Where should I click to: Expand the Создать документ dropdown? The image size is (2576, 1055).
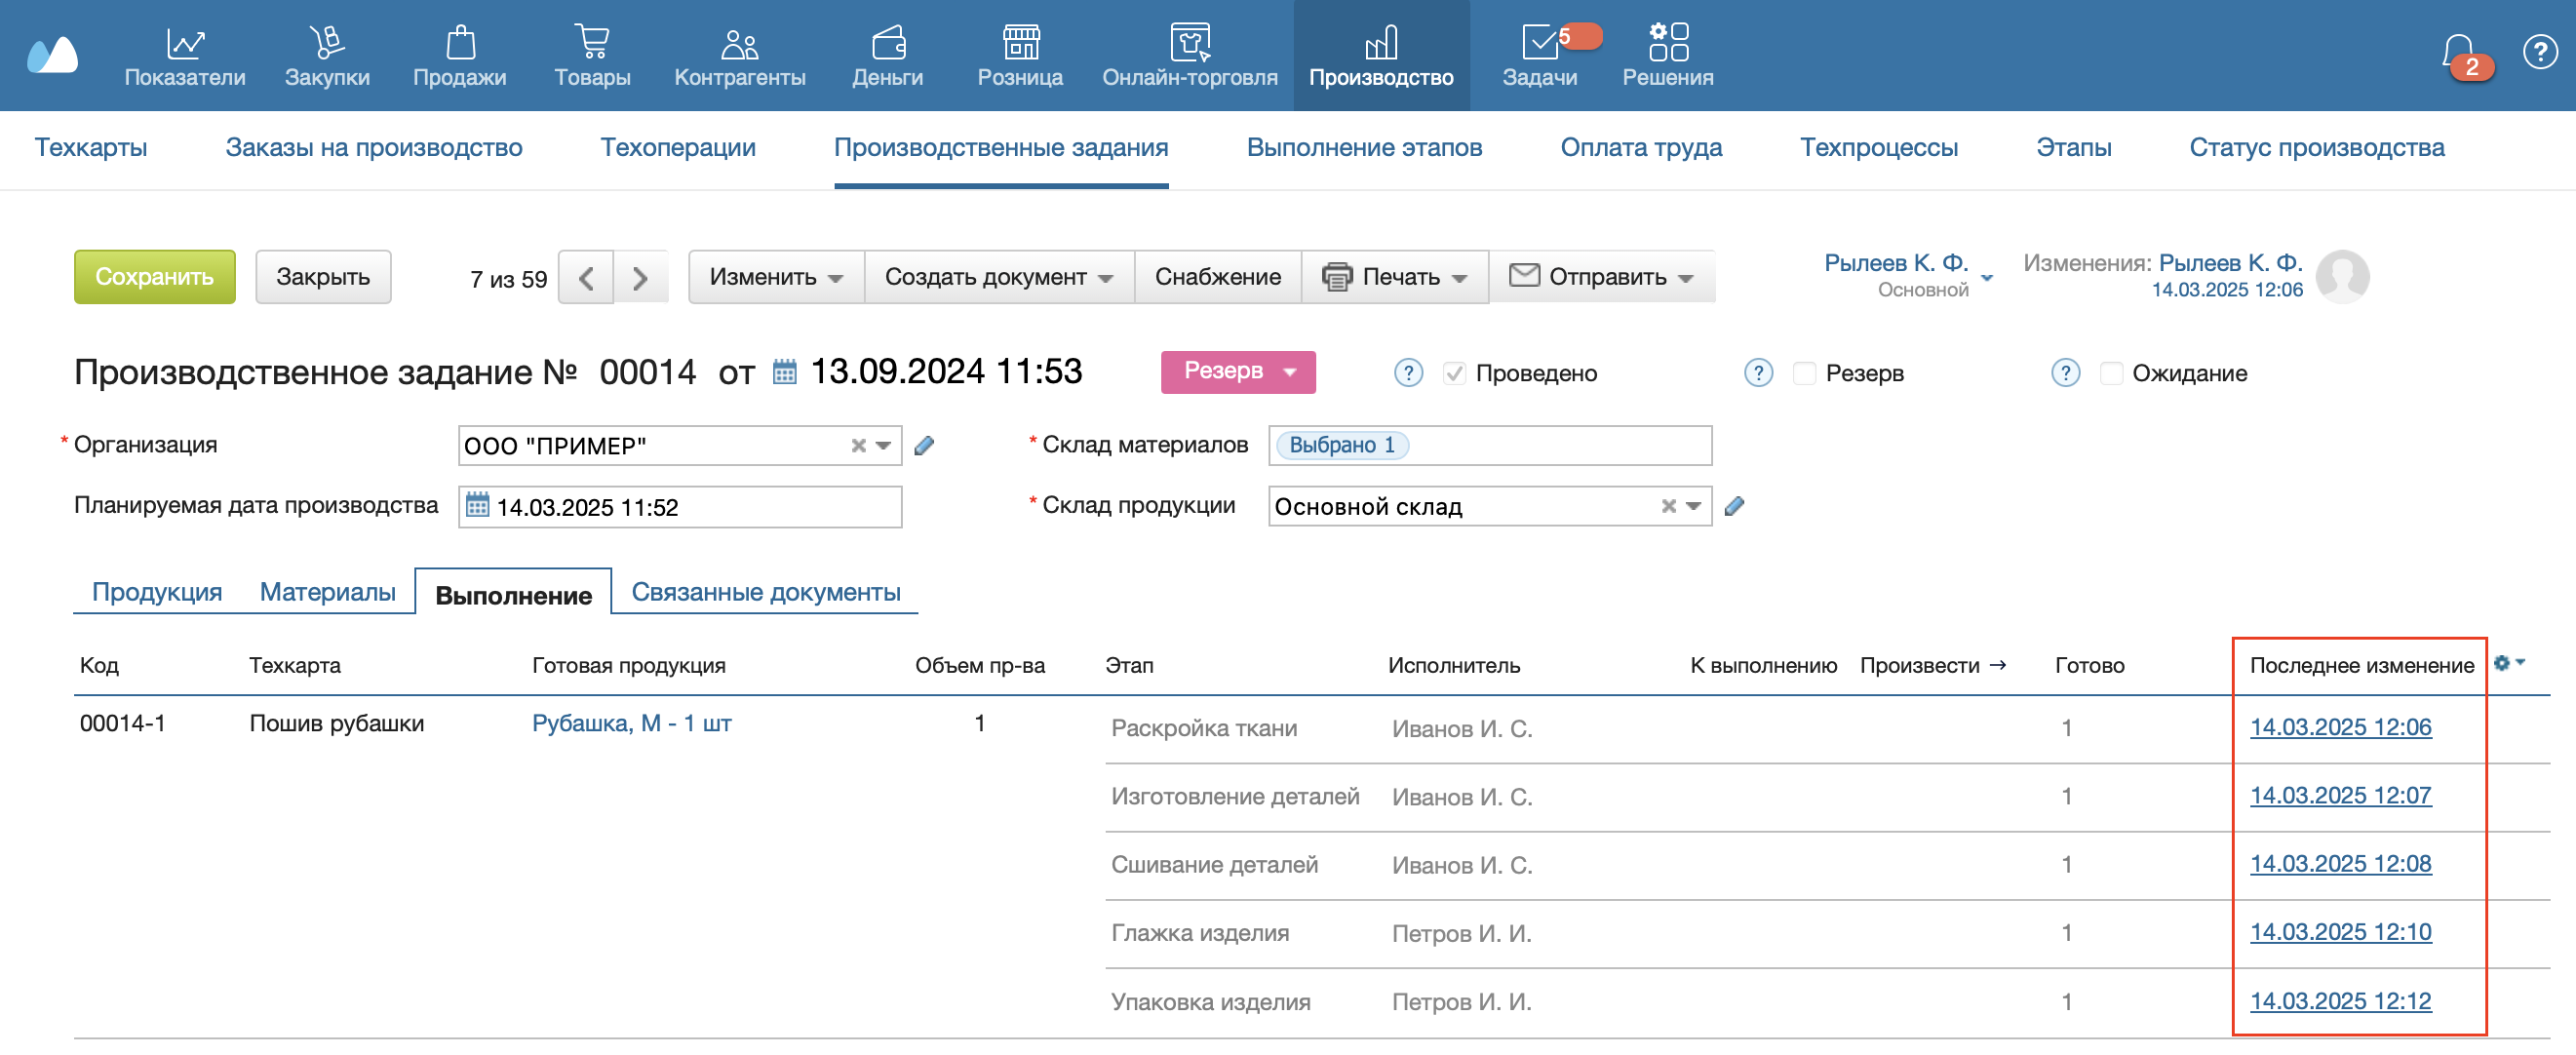click(x=999, y=277)
